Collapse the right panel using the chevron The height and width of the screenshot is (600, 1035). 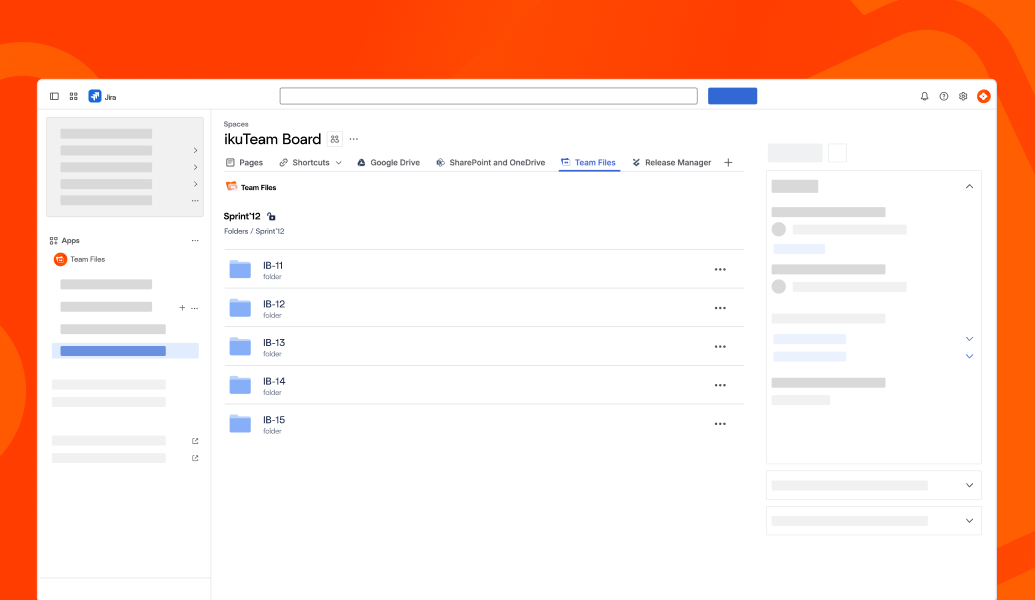coord(968,186)
